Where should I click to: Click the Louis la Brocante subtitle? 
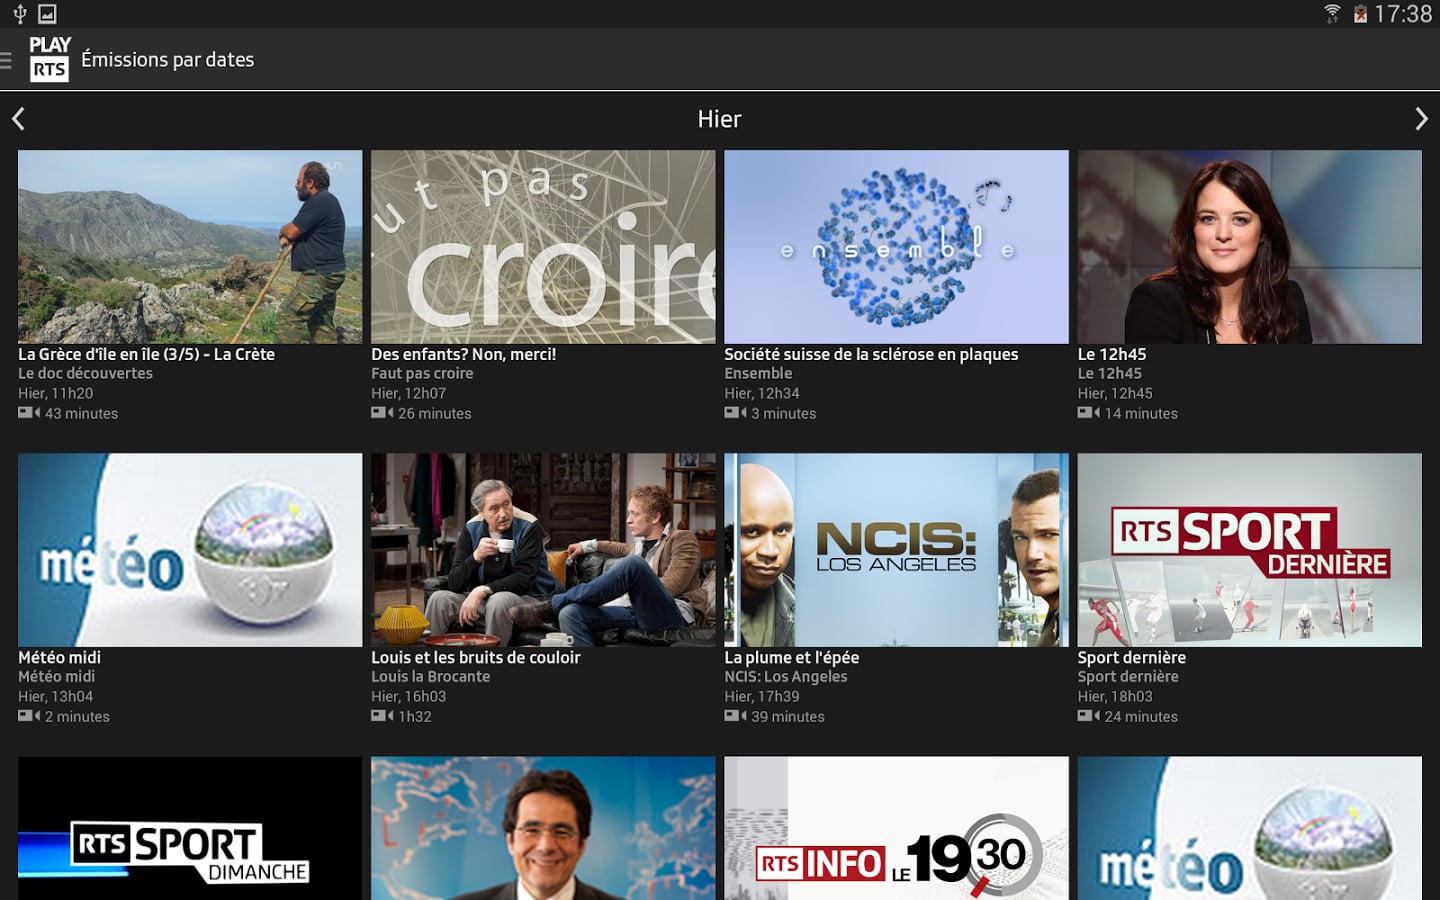pos(430,676)
